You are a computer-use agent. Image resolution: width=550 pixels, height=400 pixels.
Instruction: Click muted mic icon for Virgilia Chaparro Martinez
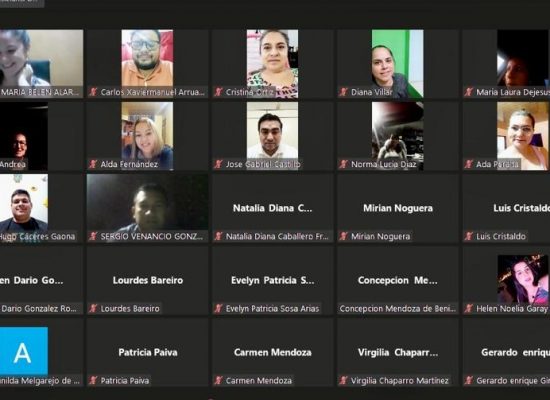[x=344, y=381]
